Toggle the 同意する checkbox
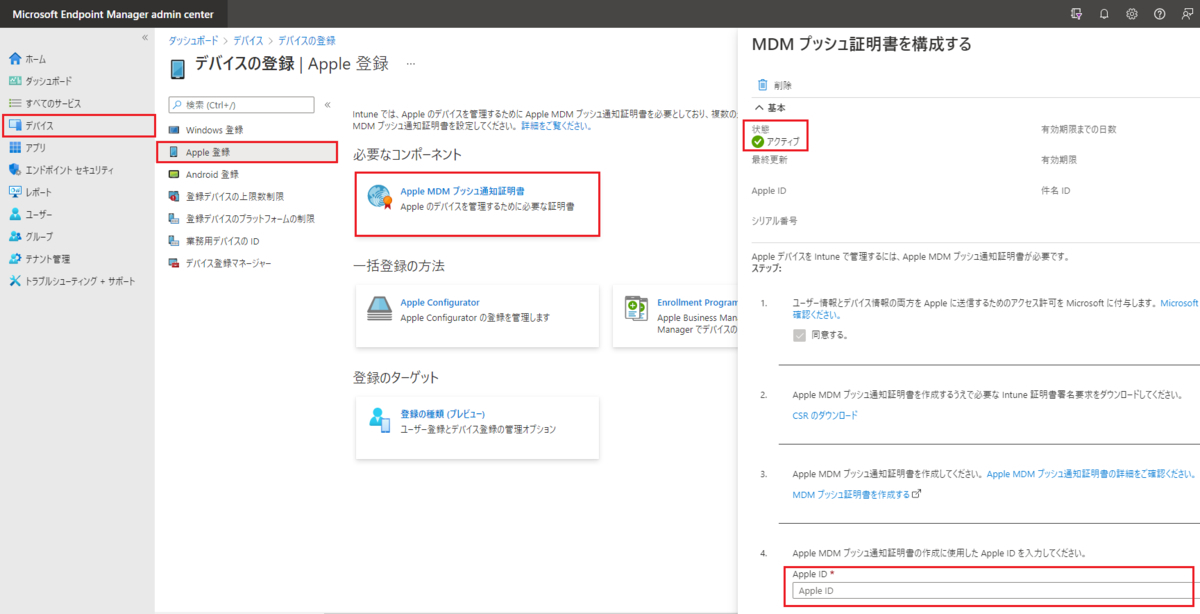1200x614 pixels. coord(799,335)
